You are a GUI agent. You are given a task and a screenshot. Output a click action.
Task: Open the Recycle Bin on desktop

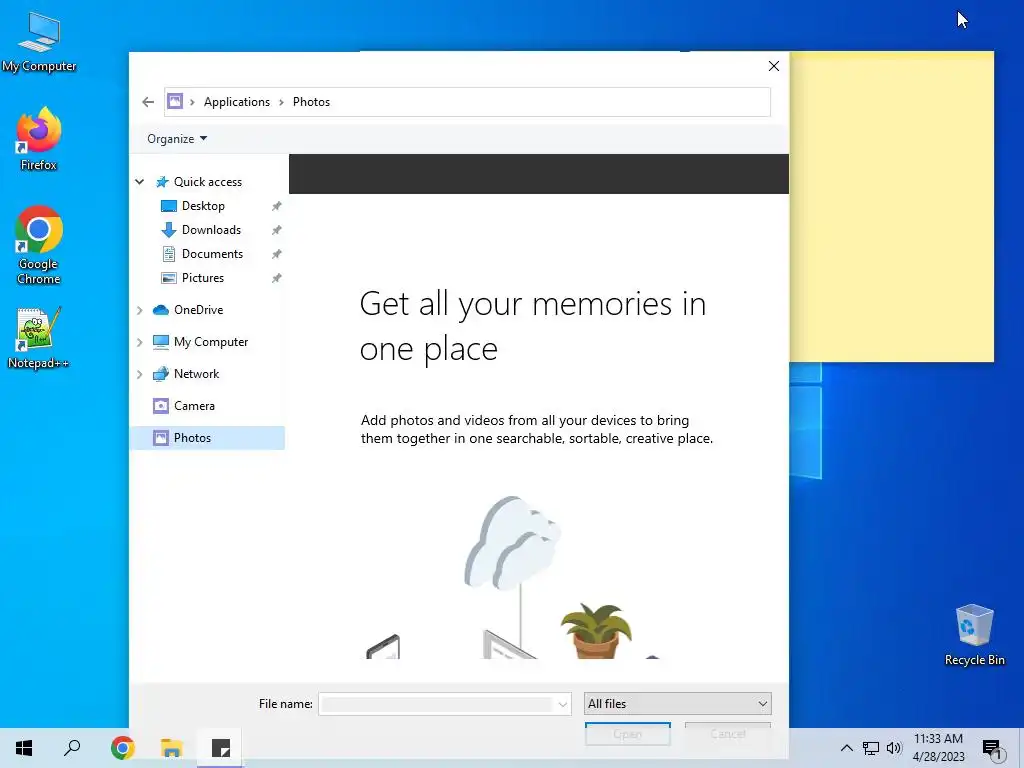[974, 635]
